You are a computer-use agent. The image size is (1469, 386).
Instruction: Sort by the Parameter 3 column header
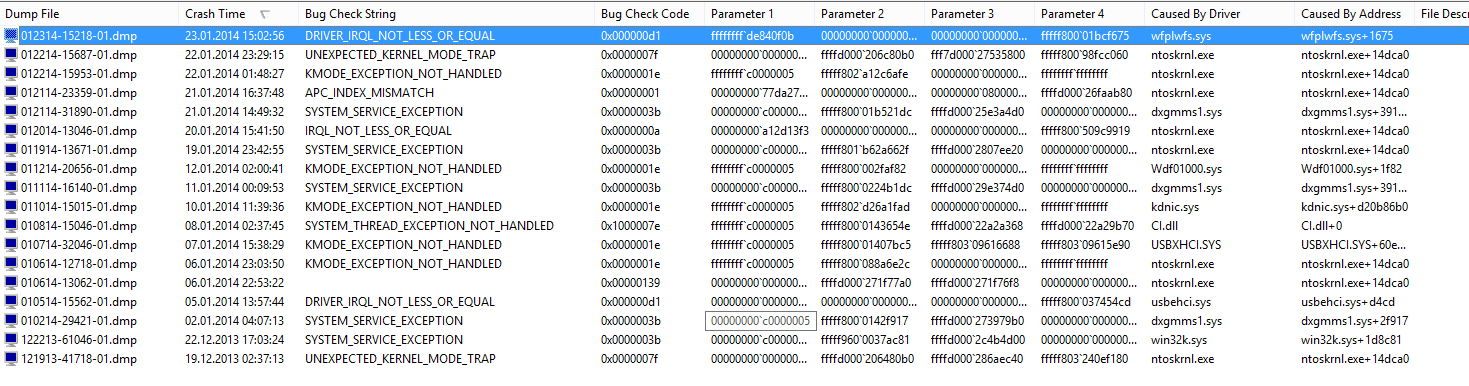point(980,14)
